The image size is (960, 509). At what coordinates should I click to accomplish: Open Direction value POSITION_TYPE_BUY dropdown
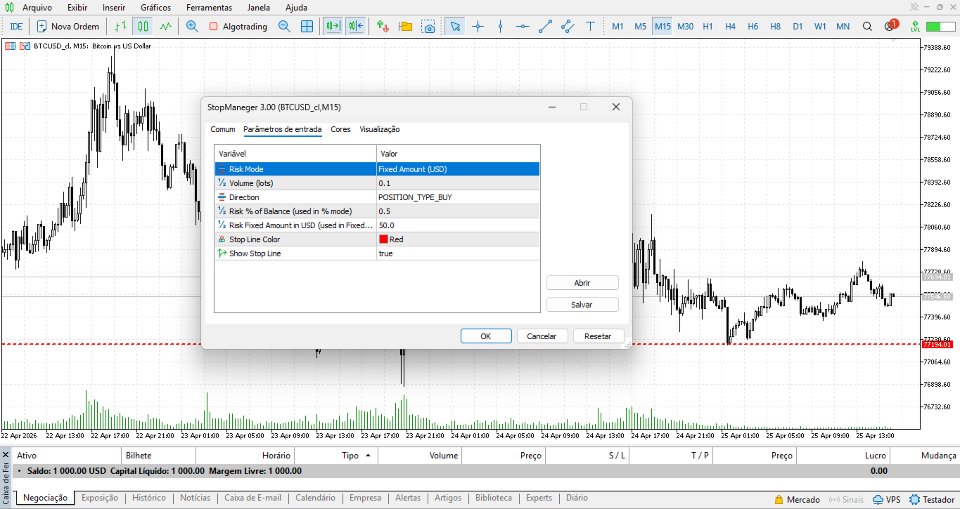[x=458, y=197]
